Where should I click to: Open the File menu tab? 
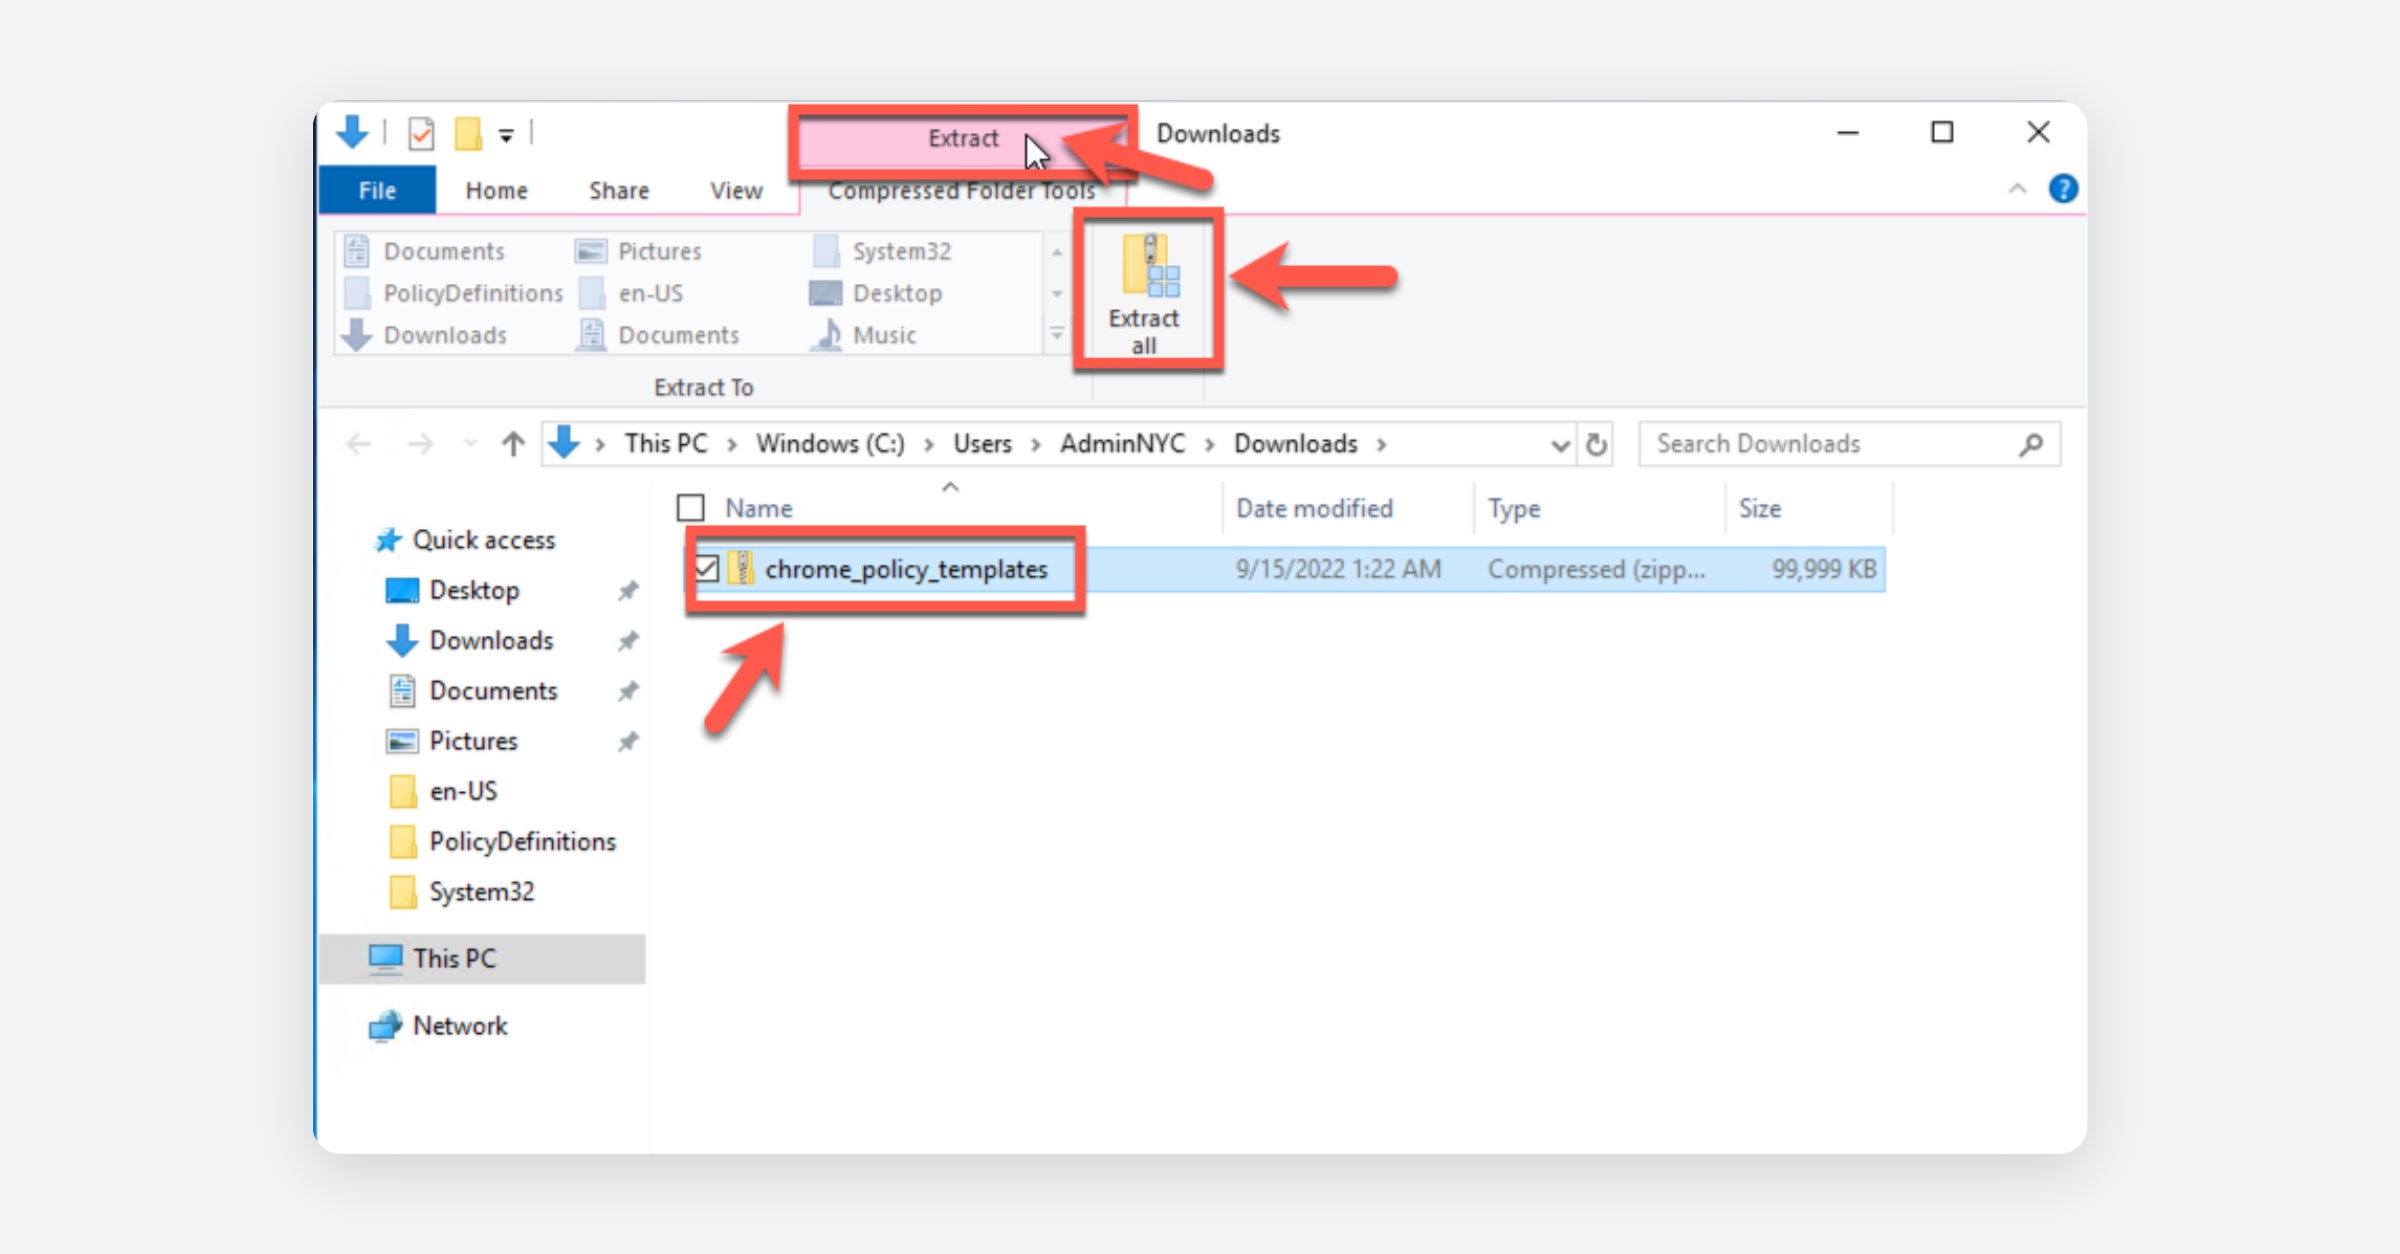coord(377,190)
